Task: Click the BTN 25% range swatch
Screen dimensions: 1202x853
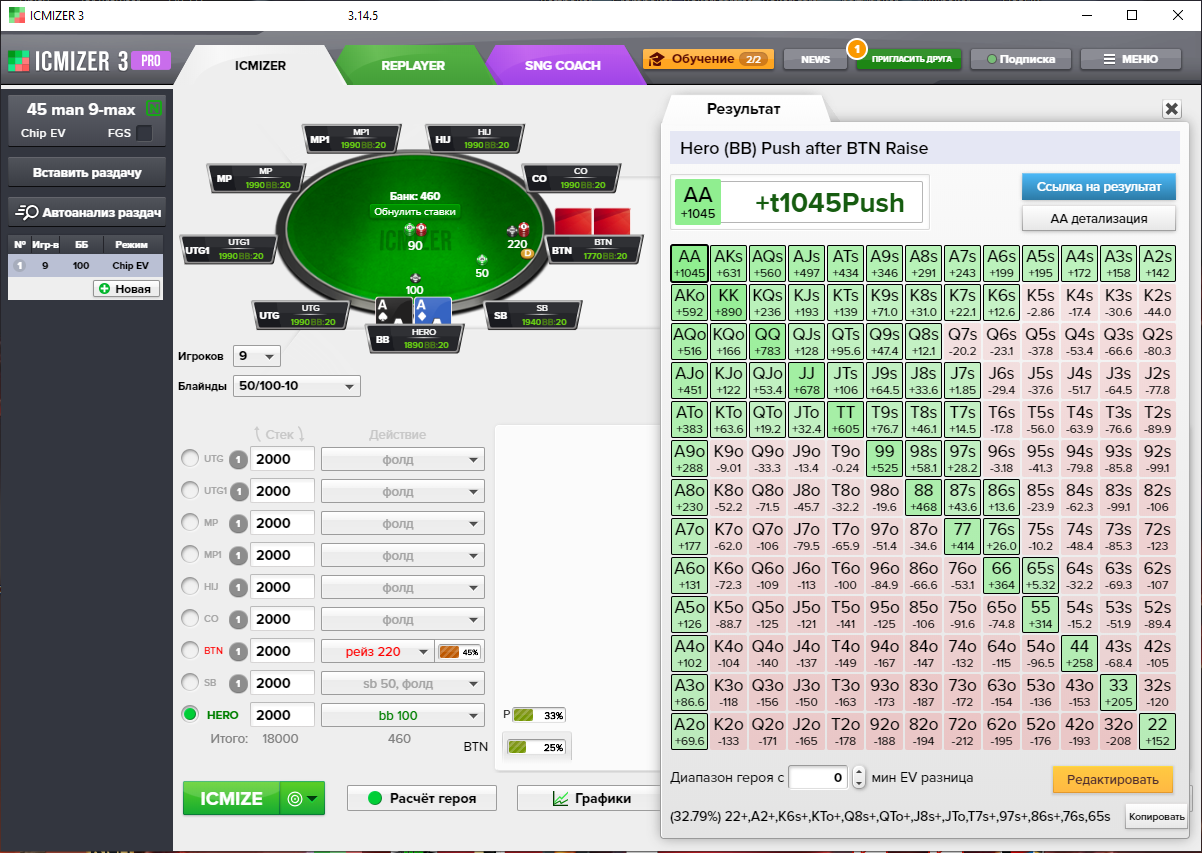Action: (538, 747)
